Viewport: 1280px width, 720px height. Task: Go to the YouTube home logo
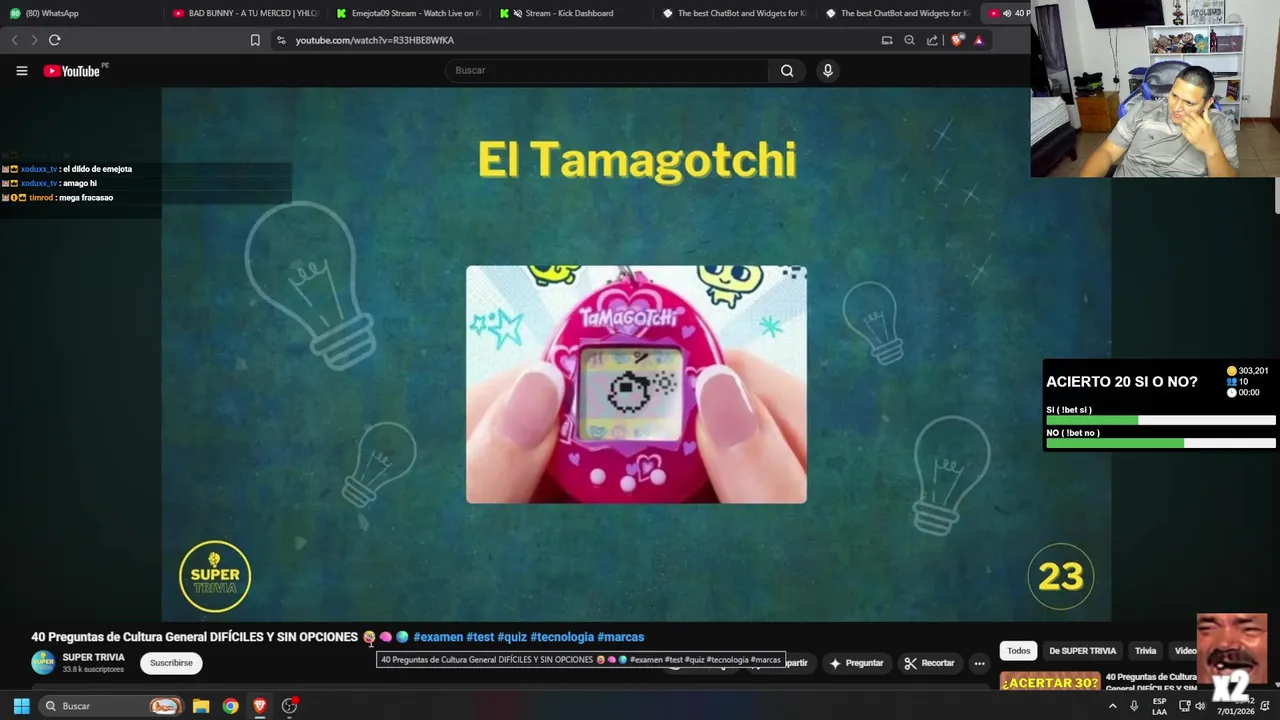(x=72, y=71)
